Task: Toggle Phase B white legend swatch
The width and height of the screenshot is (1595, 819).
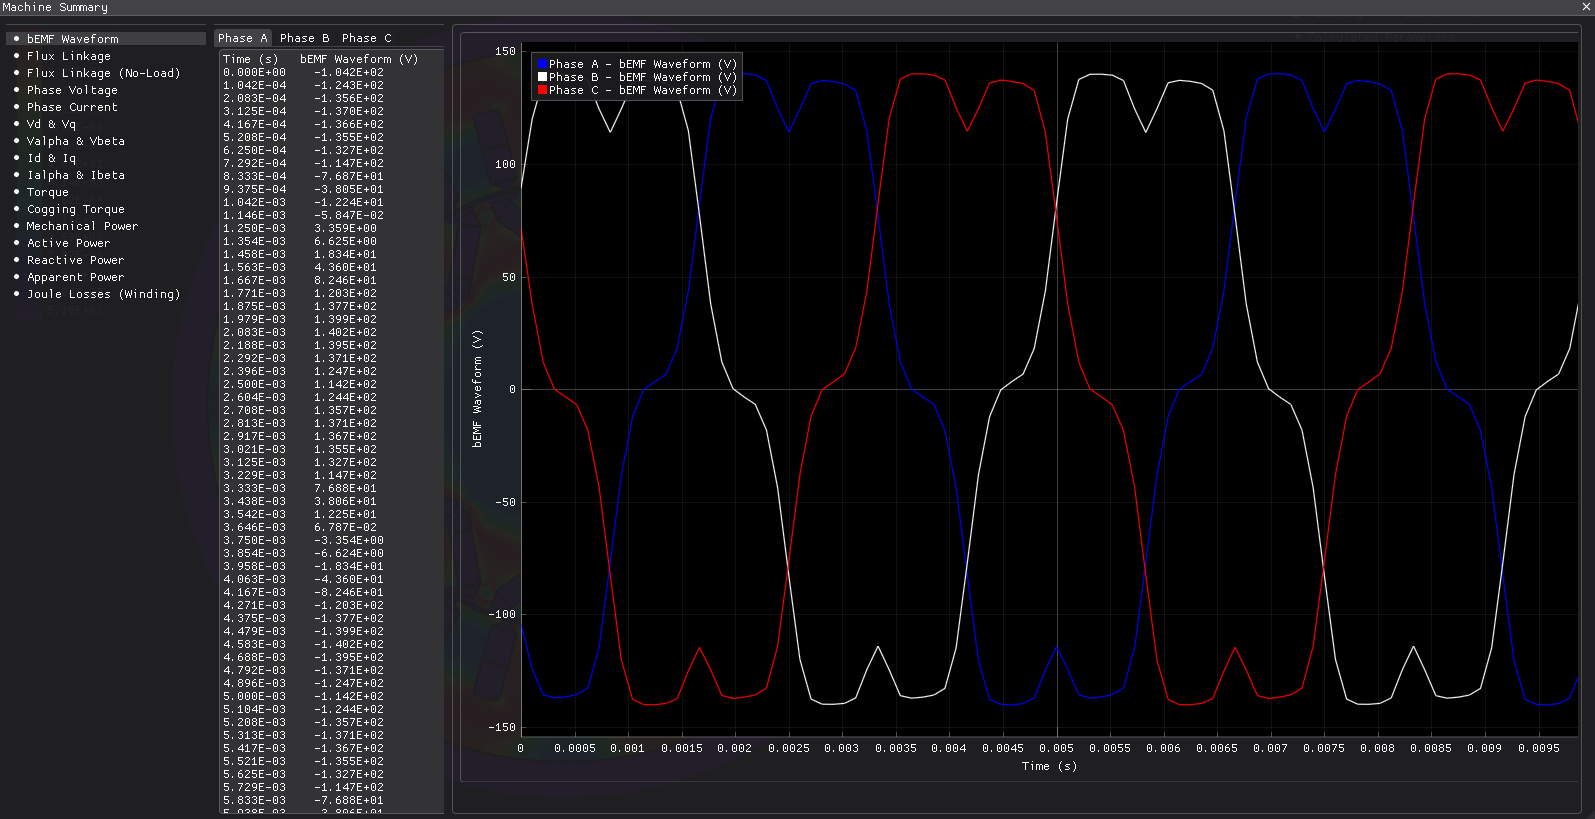Action: (542, 77)
